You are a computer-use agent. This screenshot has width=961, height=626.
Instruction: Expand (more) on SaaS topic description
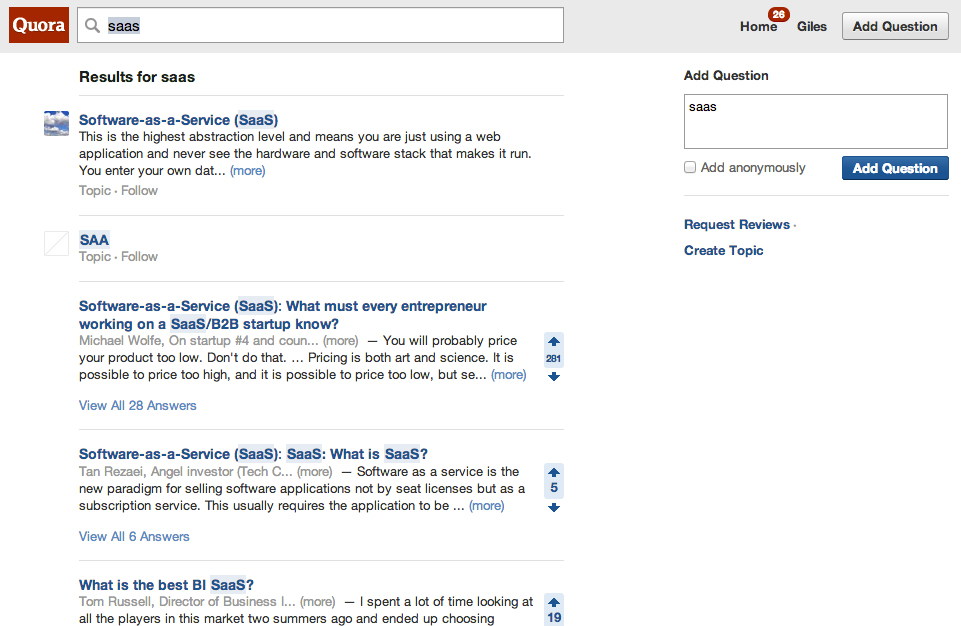click(248, 170)
